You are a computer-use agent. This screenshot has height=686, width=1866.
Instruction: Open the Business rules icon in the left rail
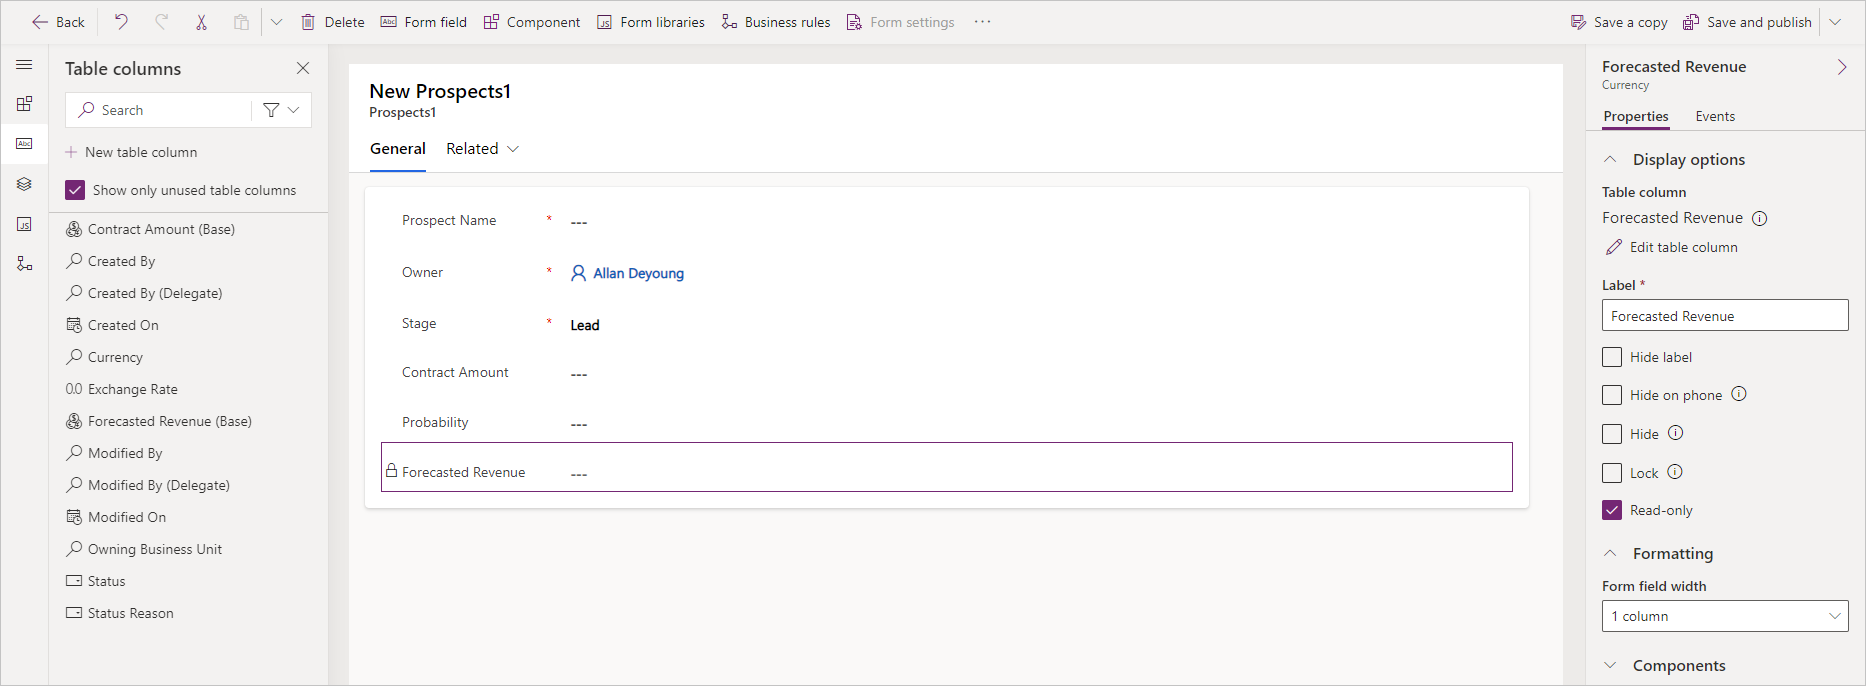25,264
